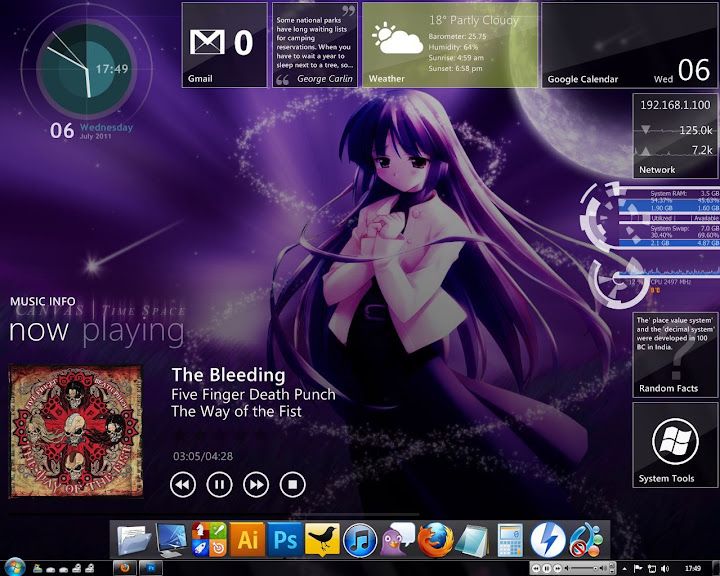Open the notepad icon in the dock
720x576 pixels.
[472, 540]
